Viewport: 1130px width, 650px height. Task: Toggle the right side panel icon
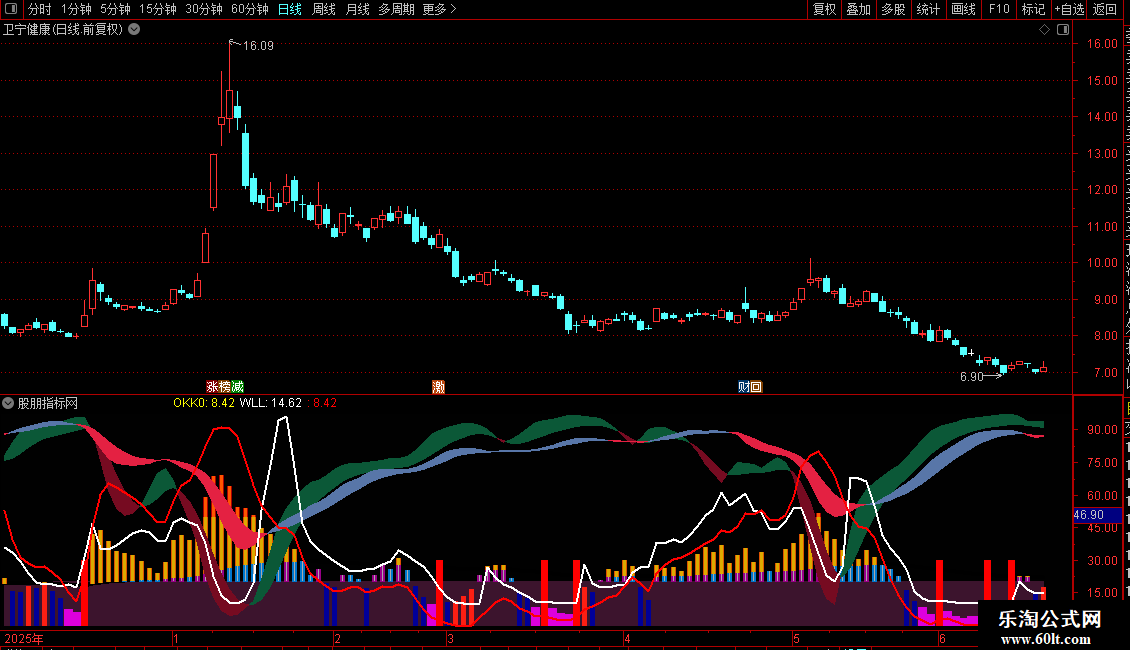coord(1063,30)
